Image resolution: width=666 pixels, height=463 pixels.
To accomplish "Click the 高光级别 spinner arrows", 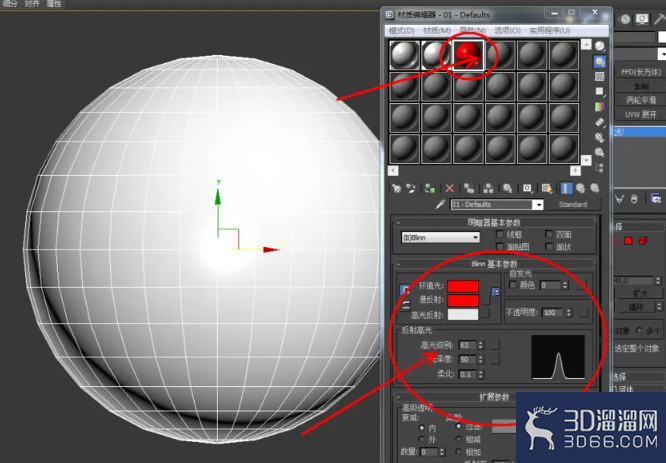I will (x=480, y=345).
